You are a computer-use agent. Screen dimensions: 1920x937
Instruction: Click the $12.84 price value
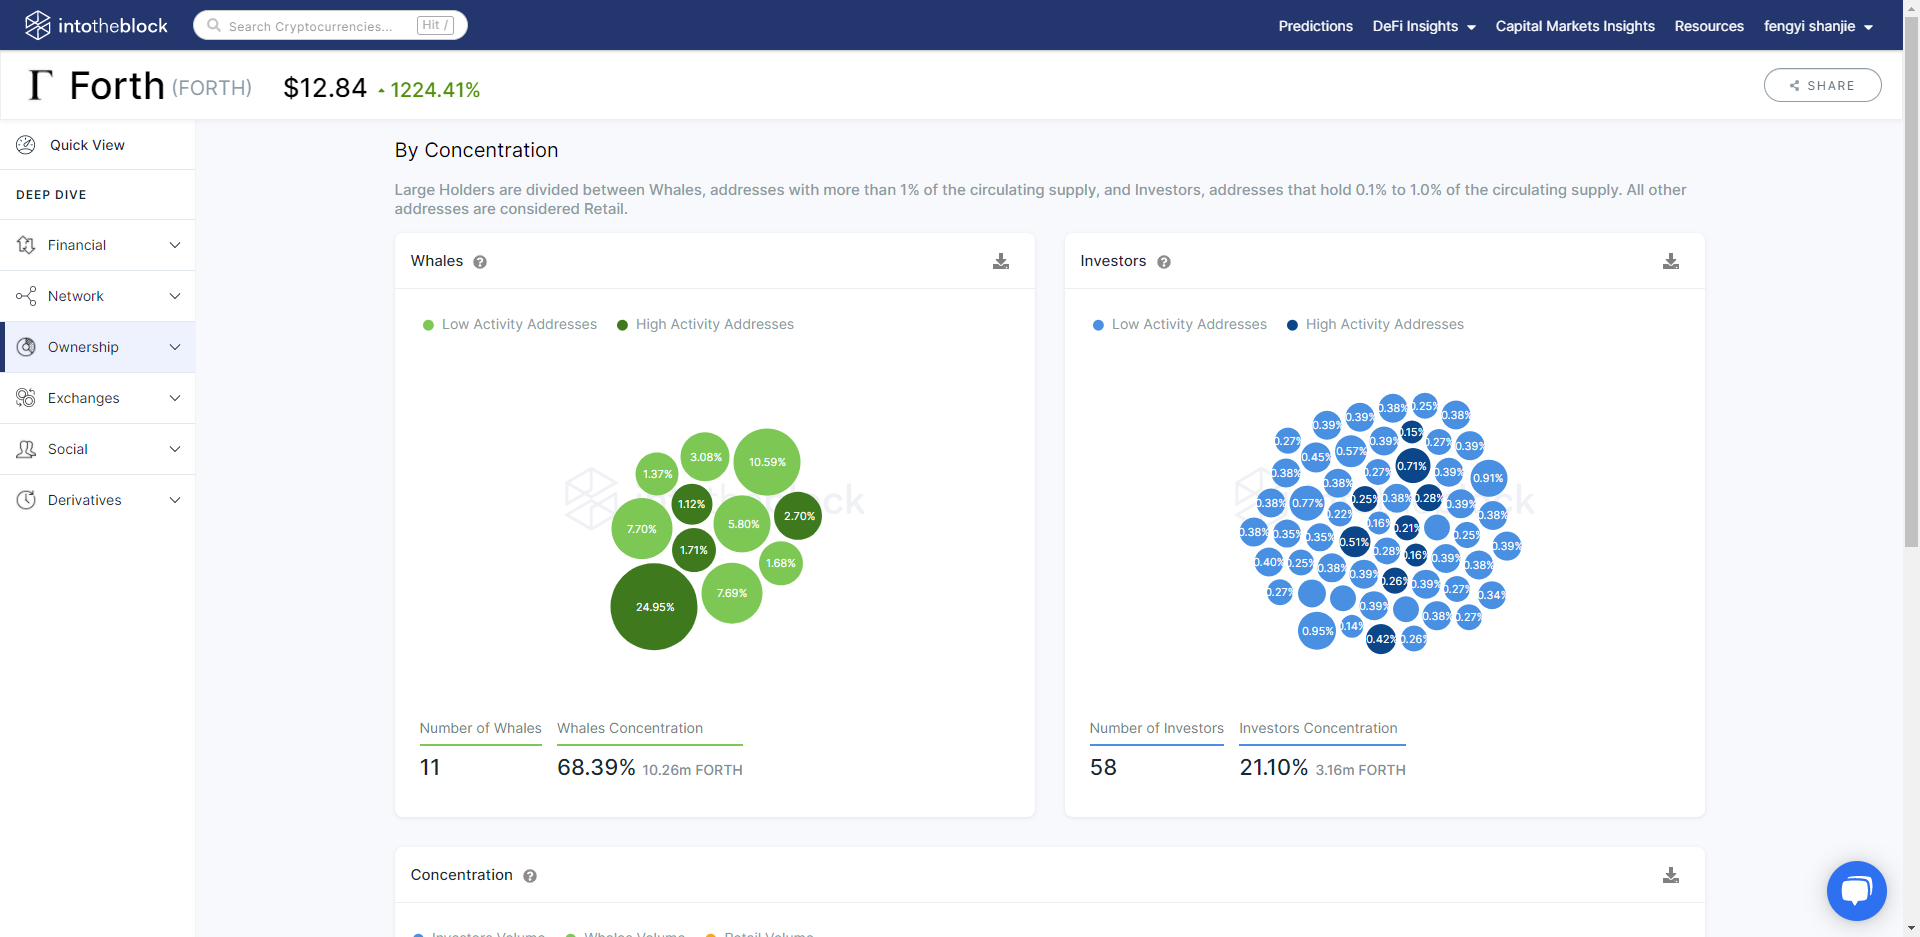click(x=325, y=88)
